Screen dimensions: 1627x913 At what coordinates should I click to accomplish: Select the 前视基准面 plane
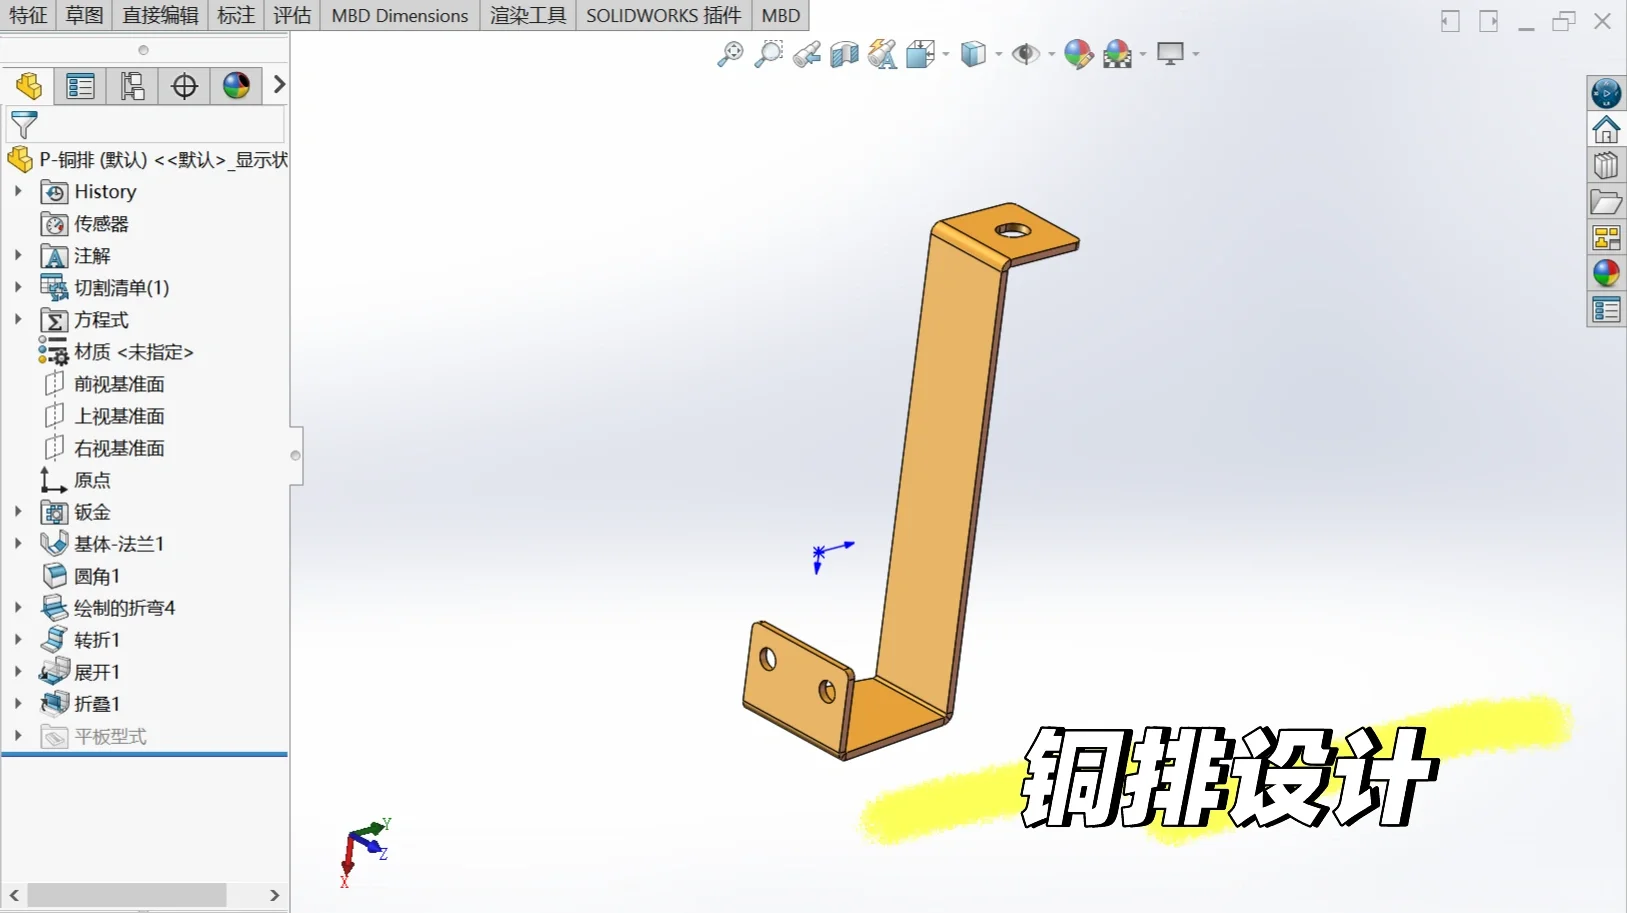coord(104,384)
